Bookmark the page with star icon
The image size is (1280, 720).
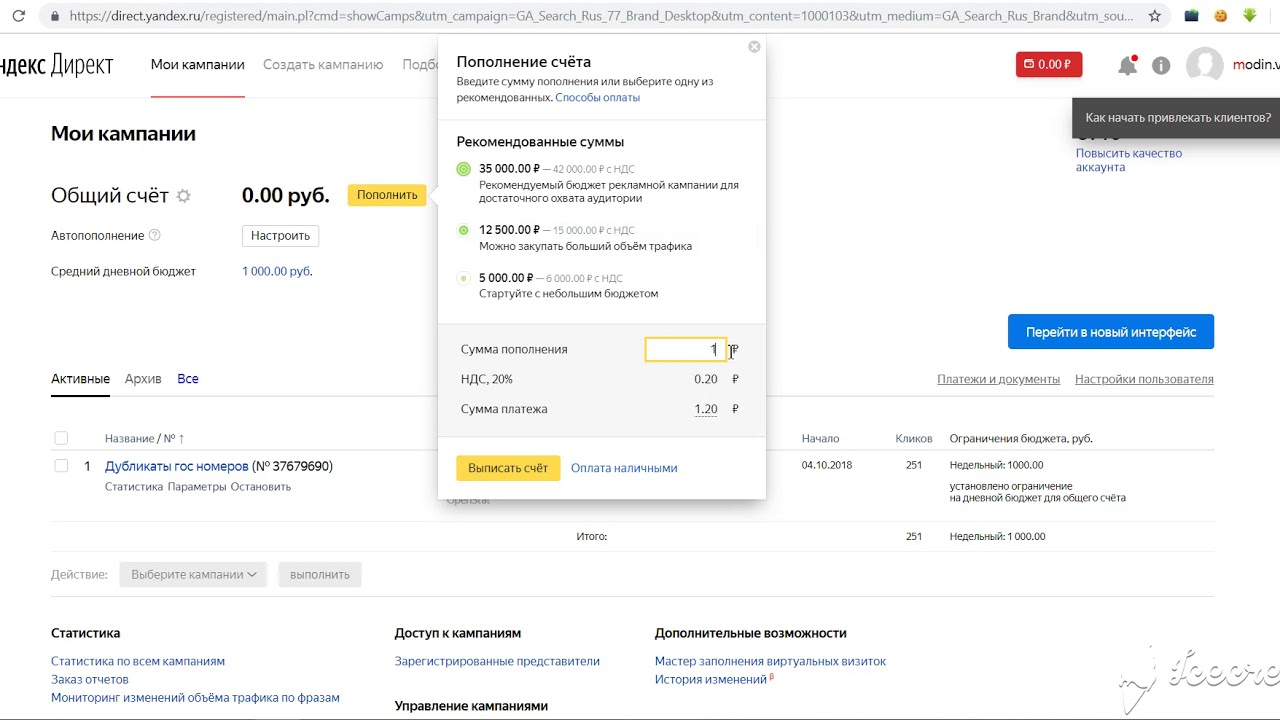tap(1155, 16)
